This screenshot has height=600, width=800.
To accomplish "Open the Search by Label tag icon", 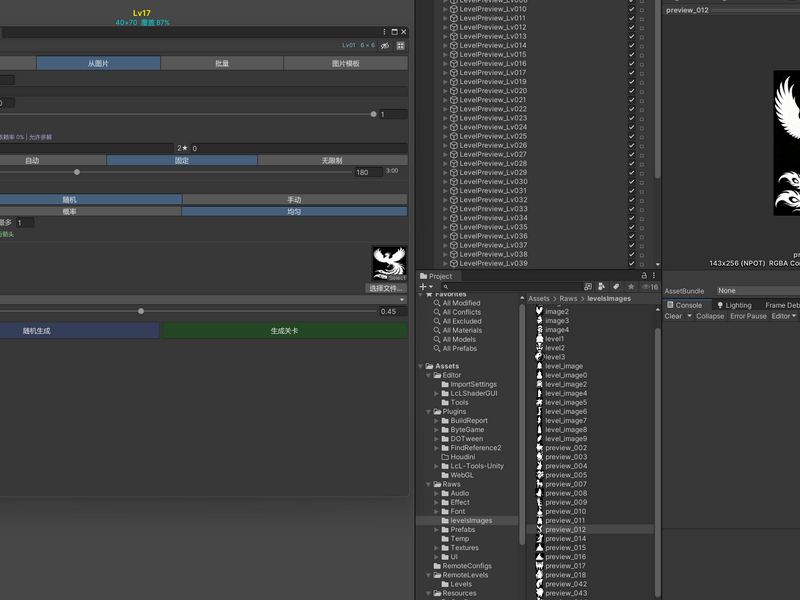I will (616, 287).
